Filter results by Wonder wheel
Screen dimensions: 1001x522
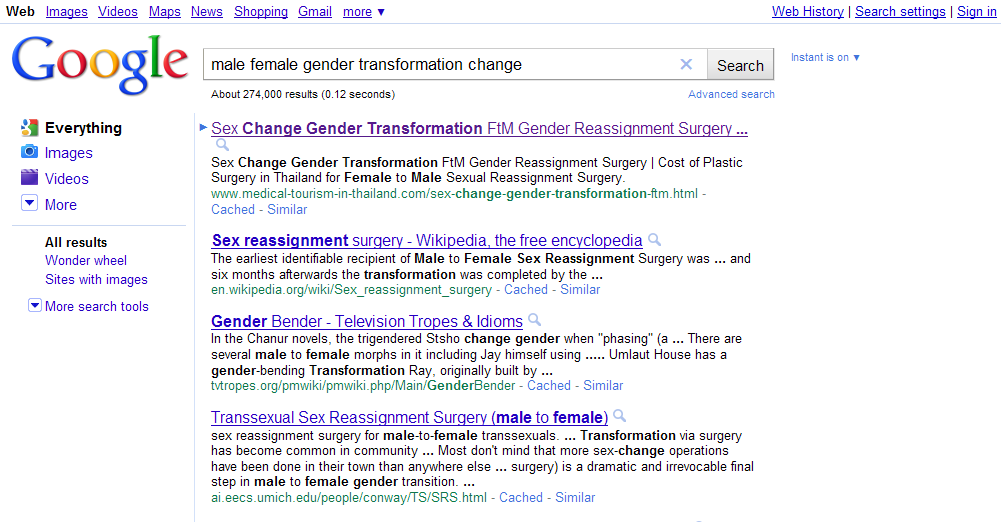pyautogui.click(x=86, y=261)
